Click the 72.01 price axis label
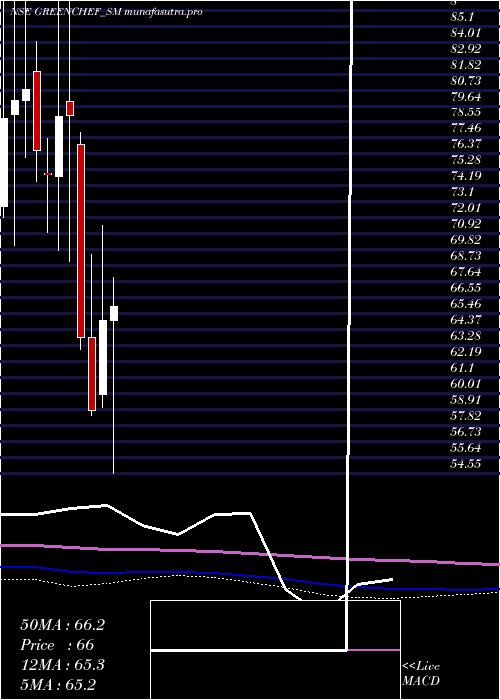This screenshot has height=700, width=500. pyautogui.click(x=466, y=208)
